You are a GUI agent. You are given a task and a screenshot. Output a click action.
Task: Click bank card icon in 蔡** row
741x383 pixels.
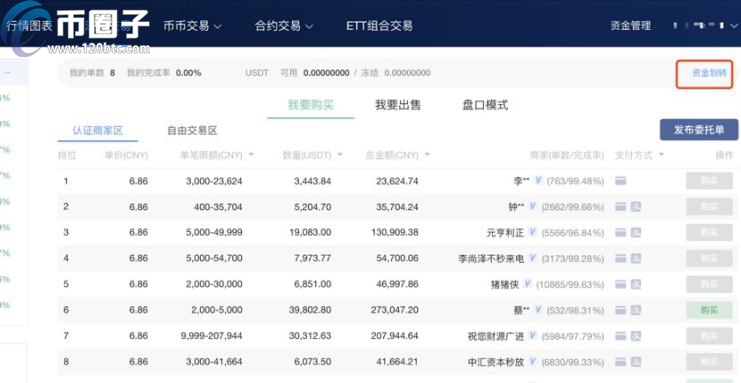pos(620,310)
